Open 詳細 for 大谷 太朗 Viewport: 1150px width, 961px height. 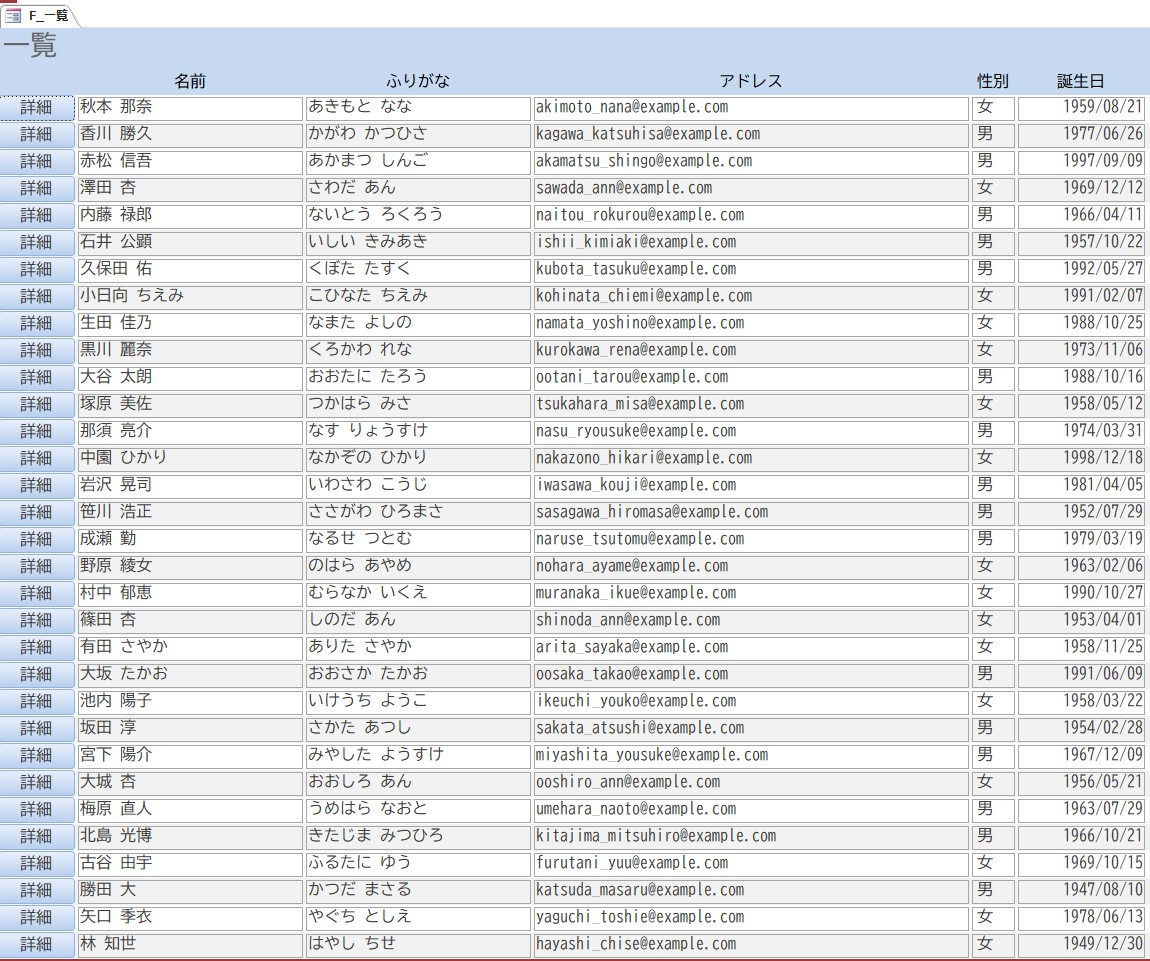click(x=37, y=378)
